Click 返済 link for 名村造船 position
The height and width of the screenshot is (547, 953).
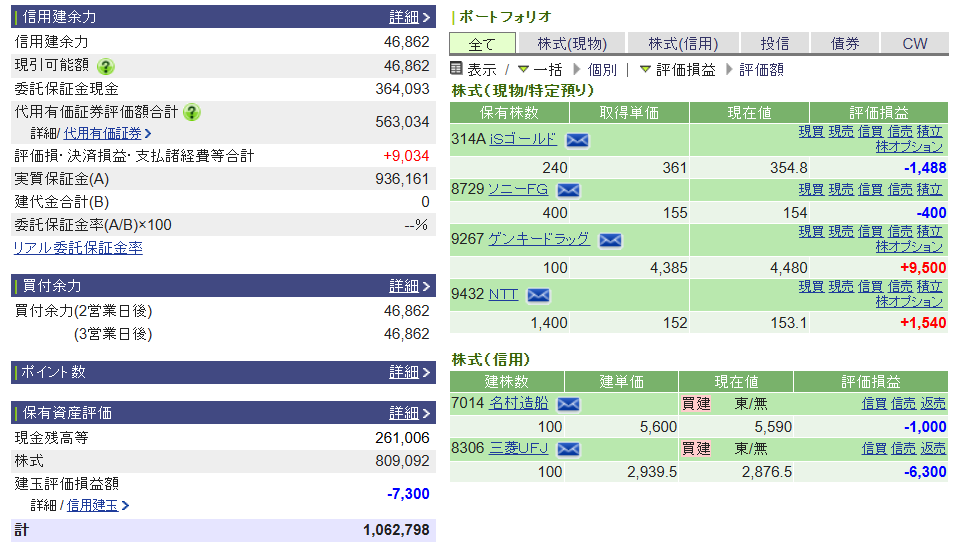pyautogui.click(x=933, y=403)
